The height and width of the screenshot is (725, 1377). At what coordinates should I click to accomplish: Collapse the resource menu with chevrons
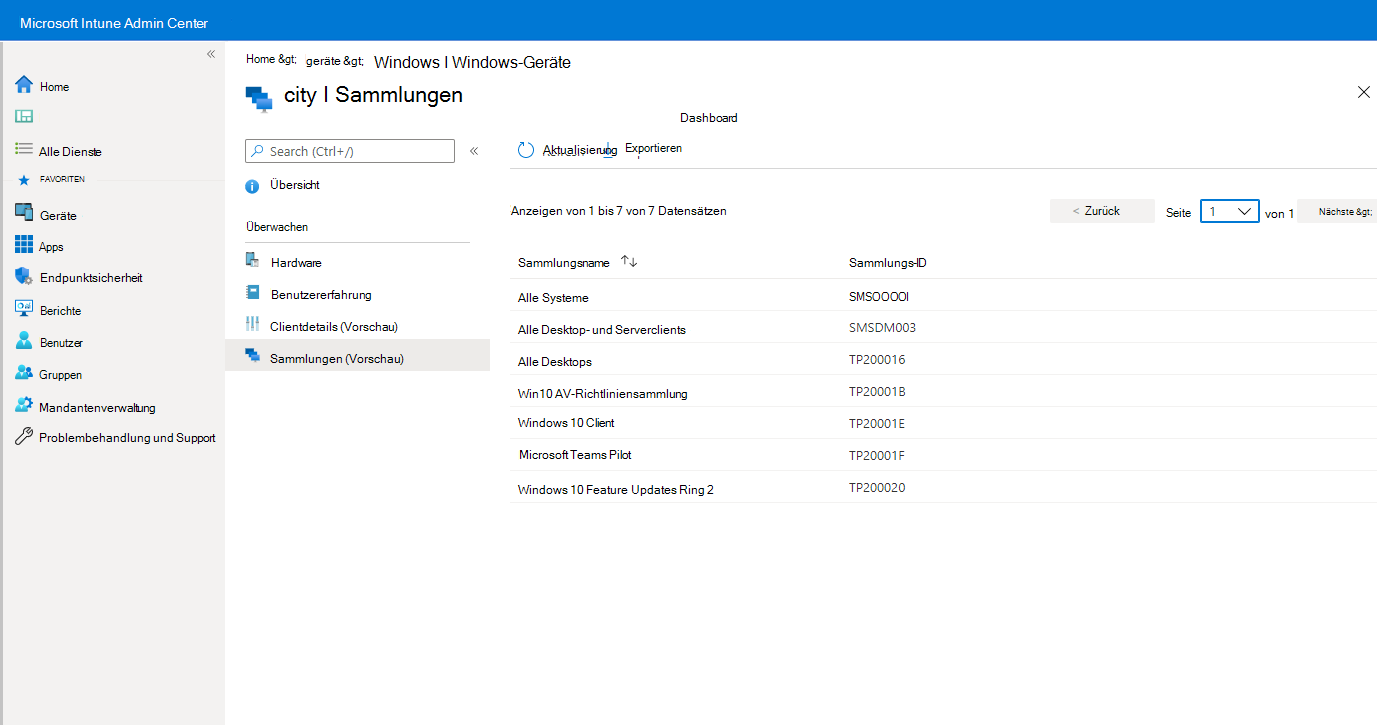point(474,151)
